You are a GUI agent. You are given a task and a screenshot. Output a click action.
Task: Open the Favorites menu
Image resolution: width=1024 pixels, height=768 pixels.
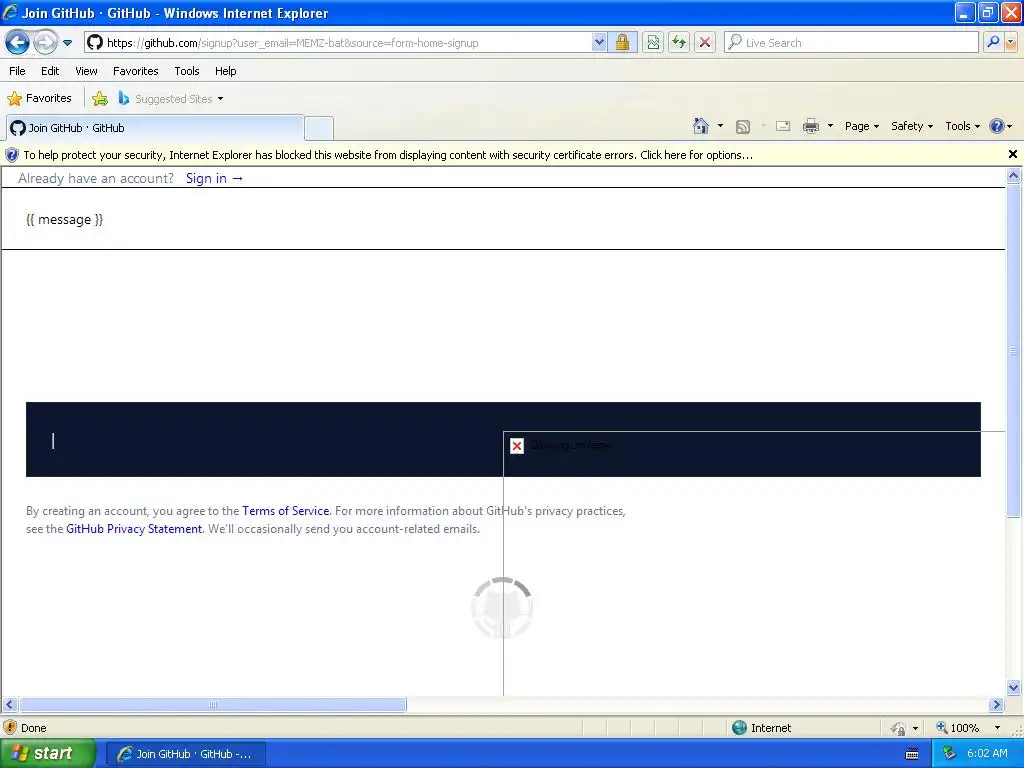tap(136, 71)
